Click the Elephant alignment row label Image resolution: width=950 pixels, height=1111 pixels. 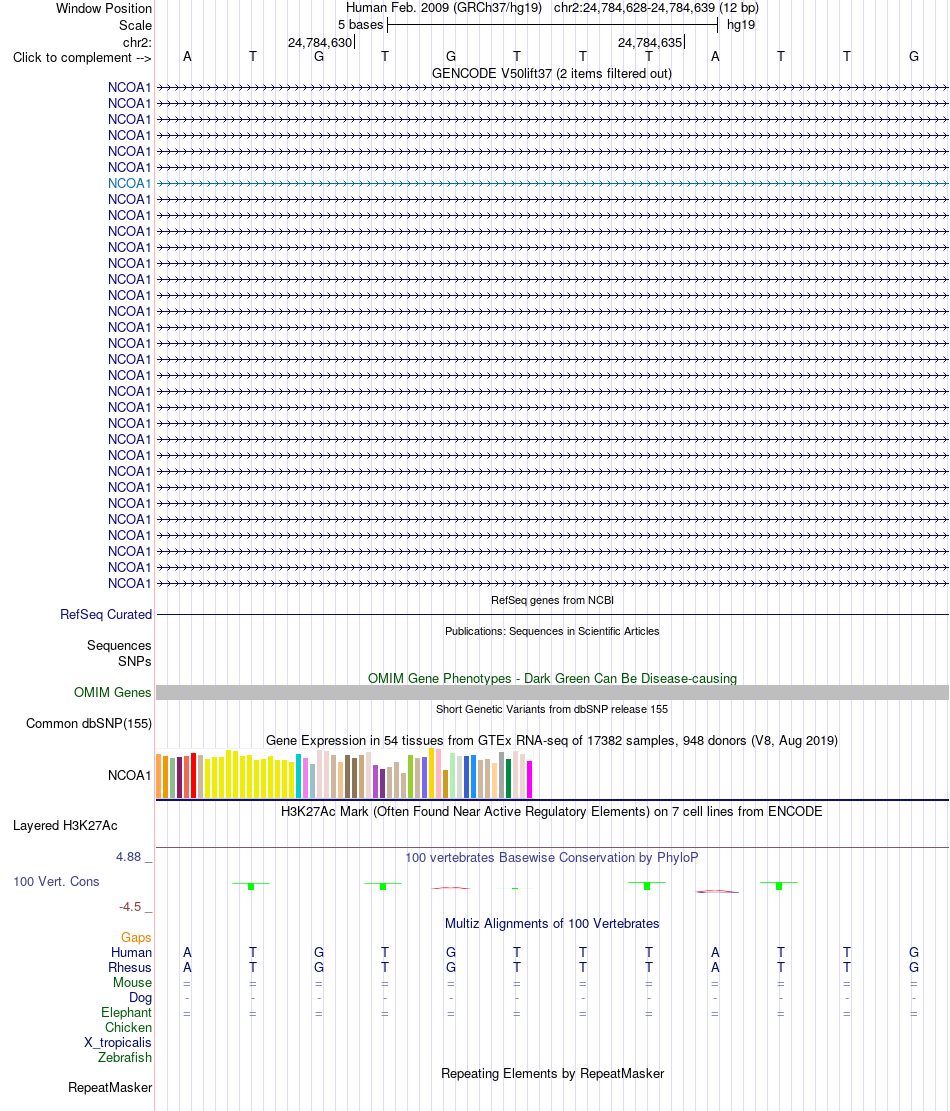[126, 1013]
